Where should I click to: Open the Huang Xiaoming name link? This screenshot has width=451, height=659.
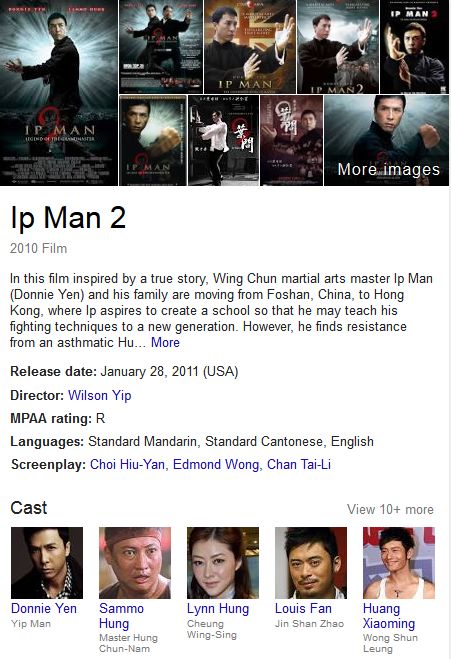point(389,616)
